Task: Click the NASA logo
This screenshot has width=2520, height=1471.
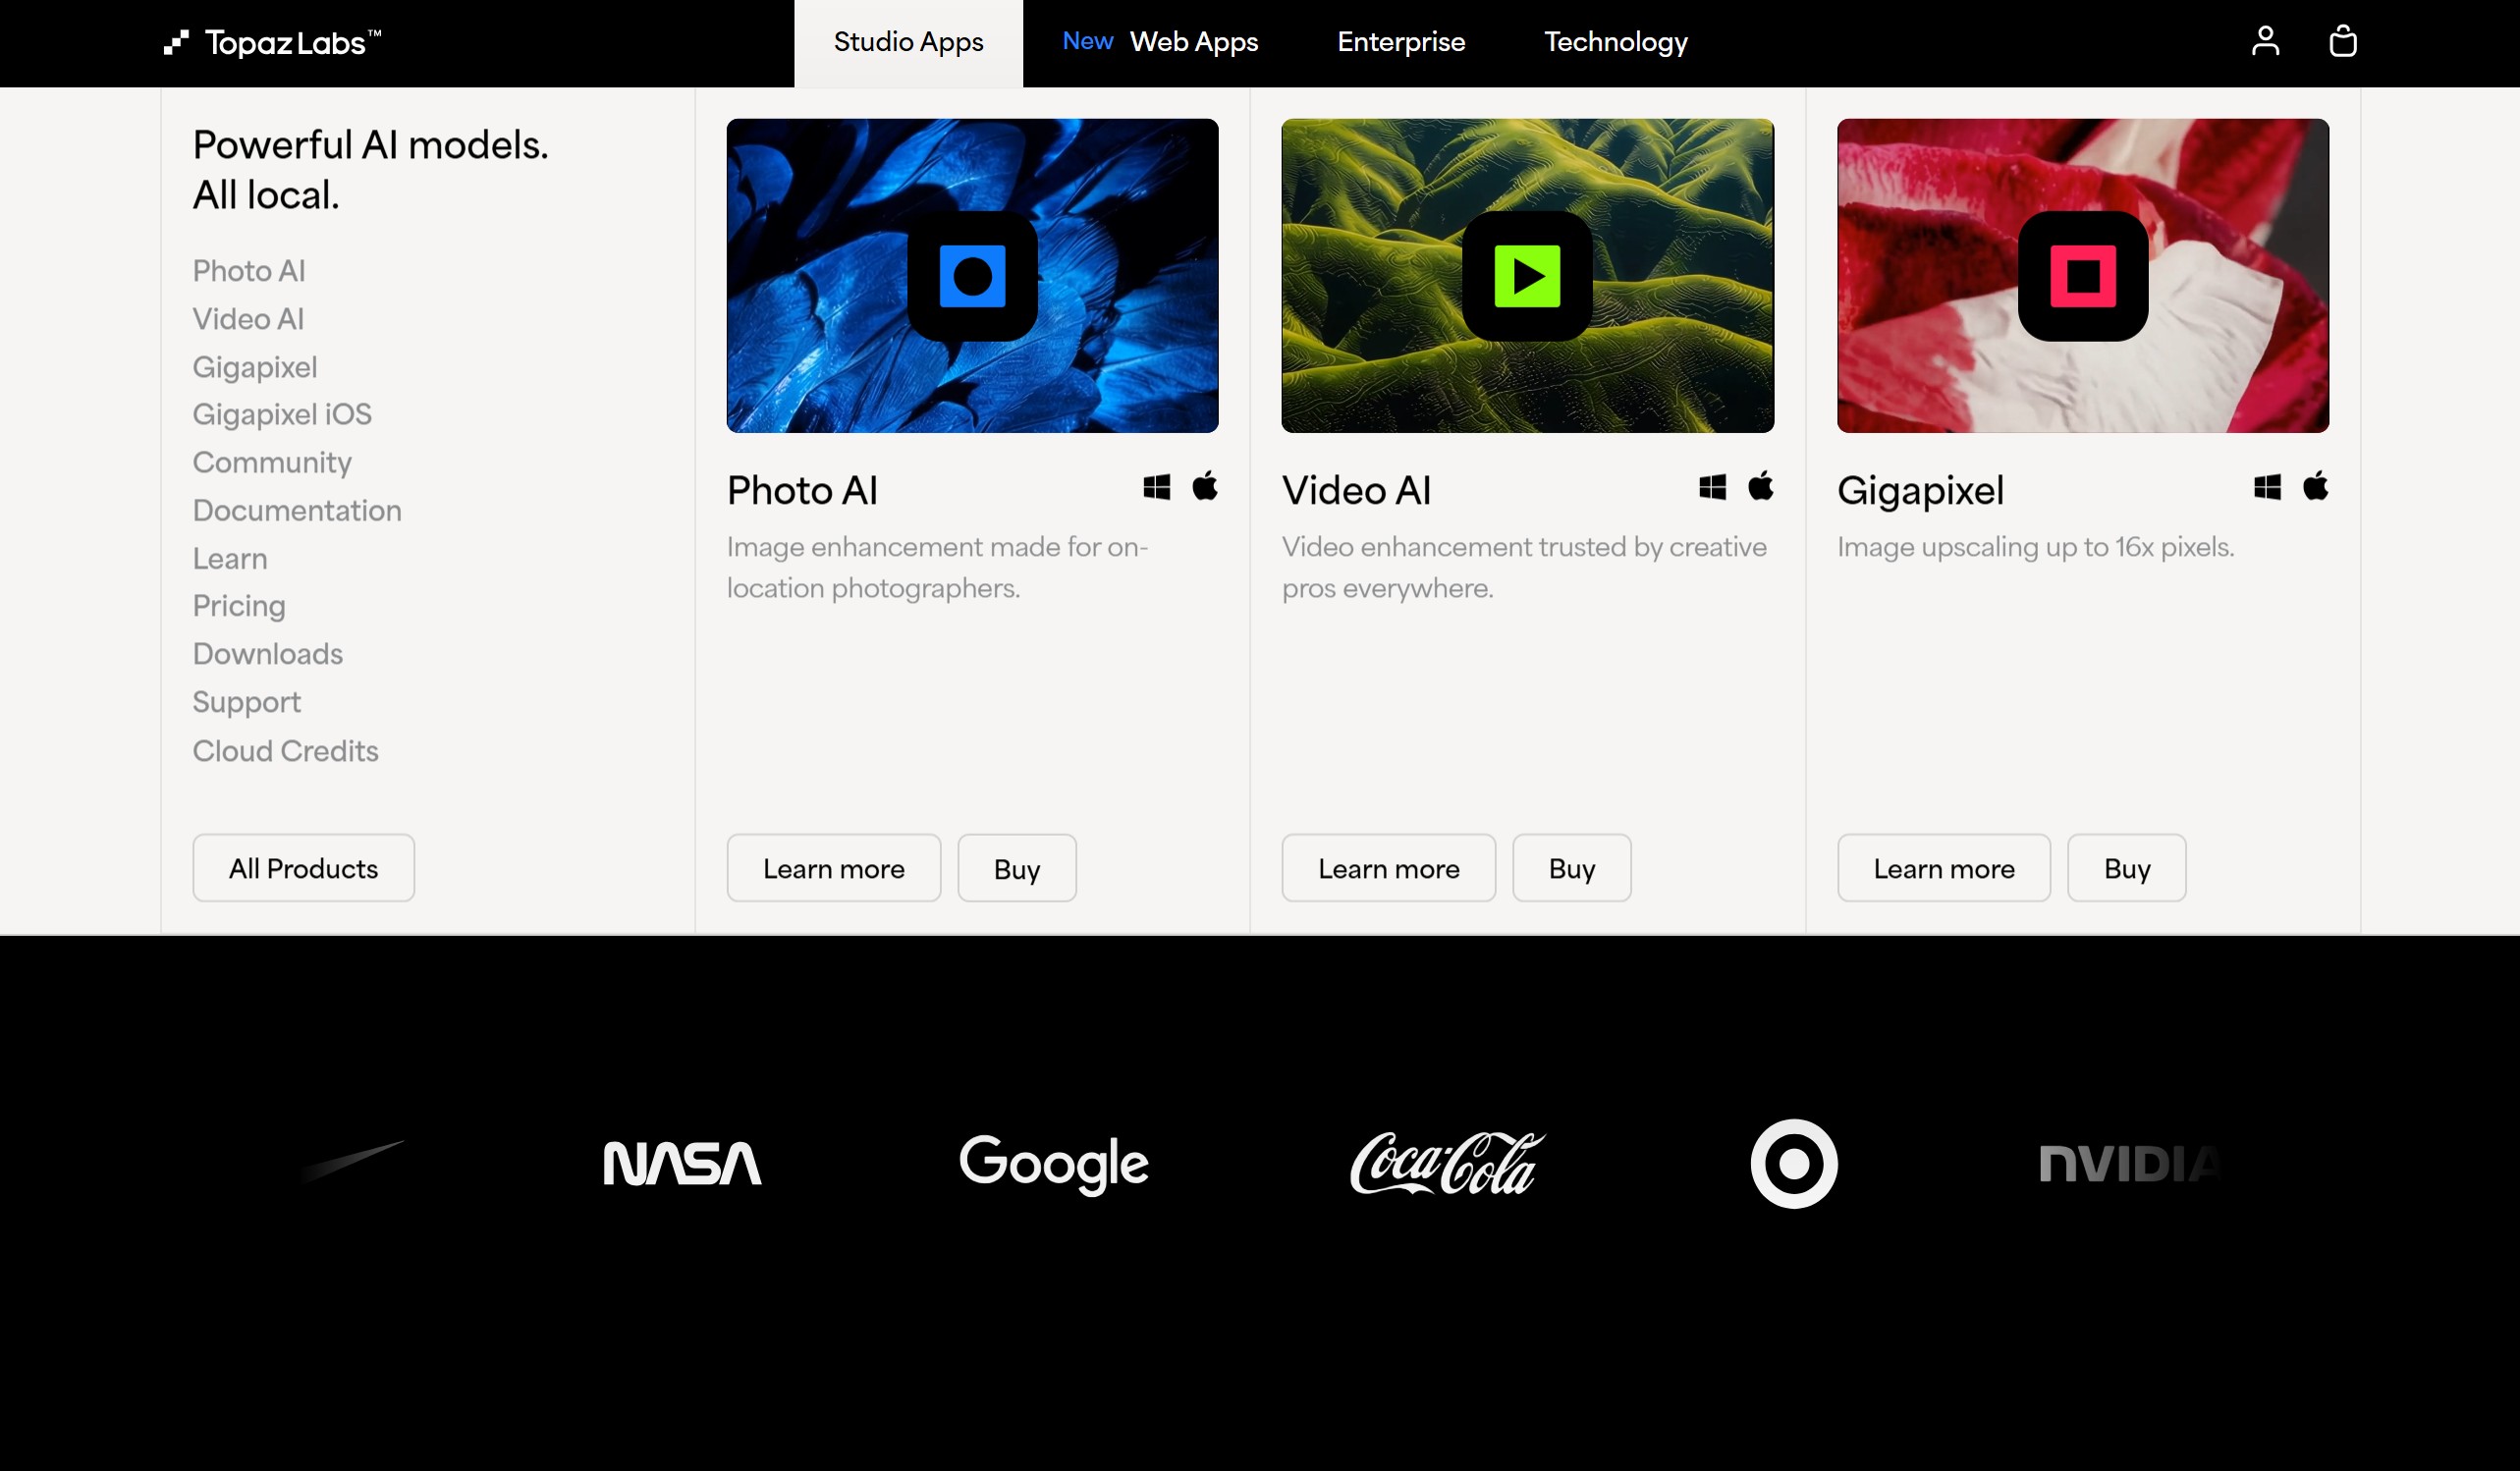Action: click(682, 1164)
